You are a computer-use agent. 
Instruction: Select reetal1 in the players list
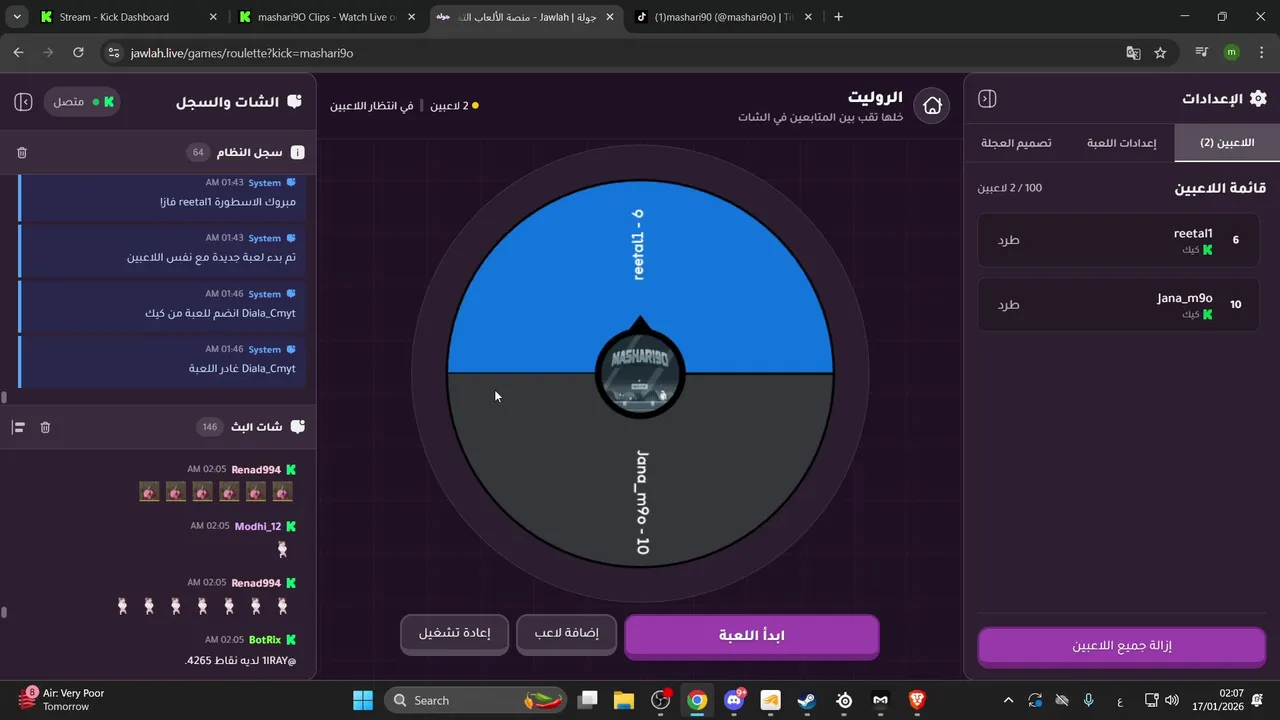click(1119, 240)
